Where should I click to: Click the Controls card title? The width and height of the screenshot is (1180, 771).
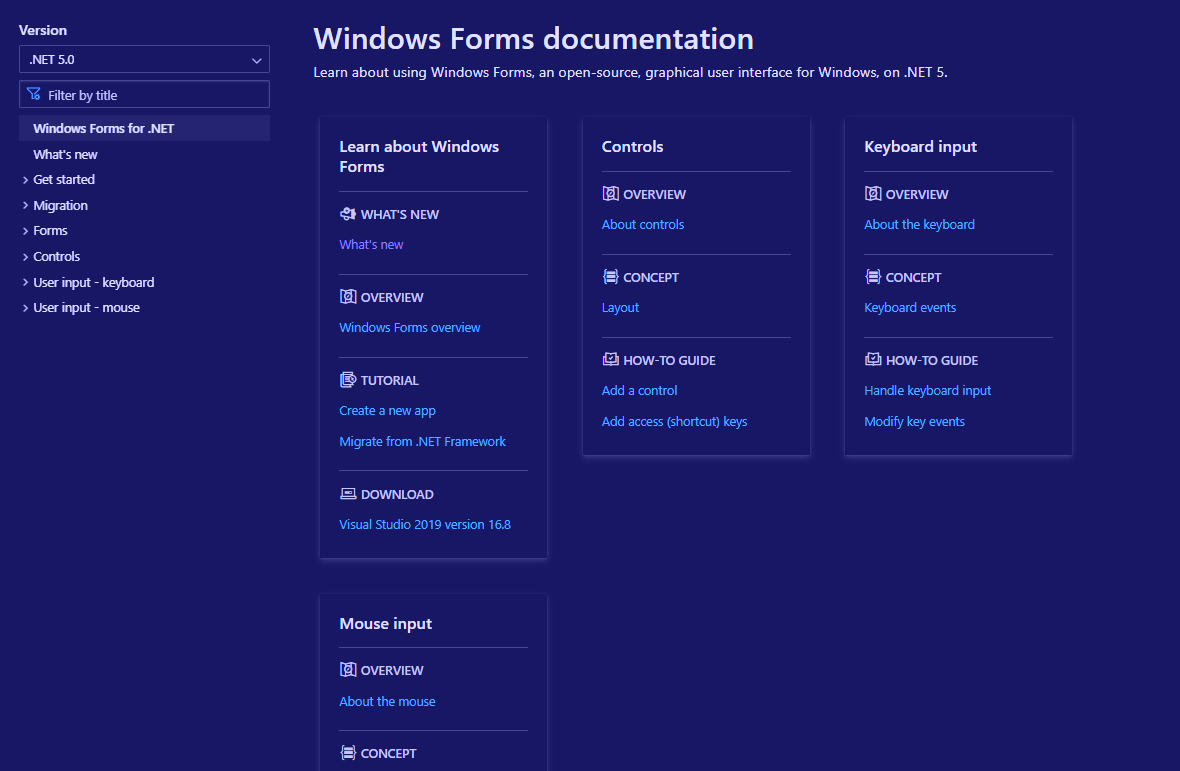(632, 147)
